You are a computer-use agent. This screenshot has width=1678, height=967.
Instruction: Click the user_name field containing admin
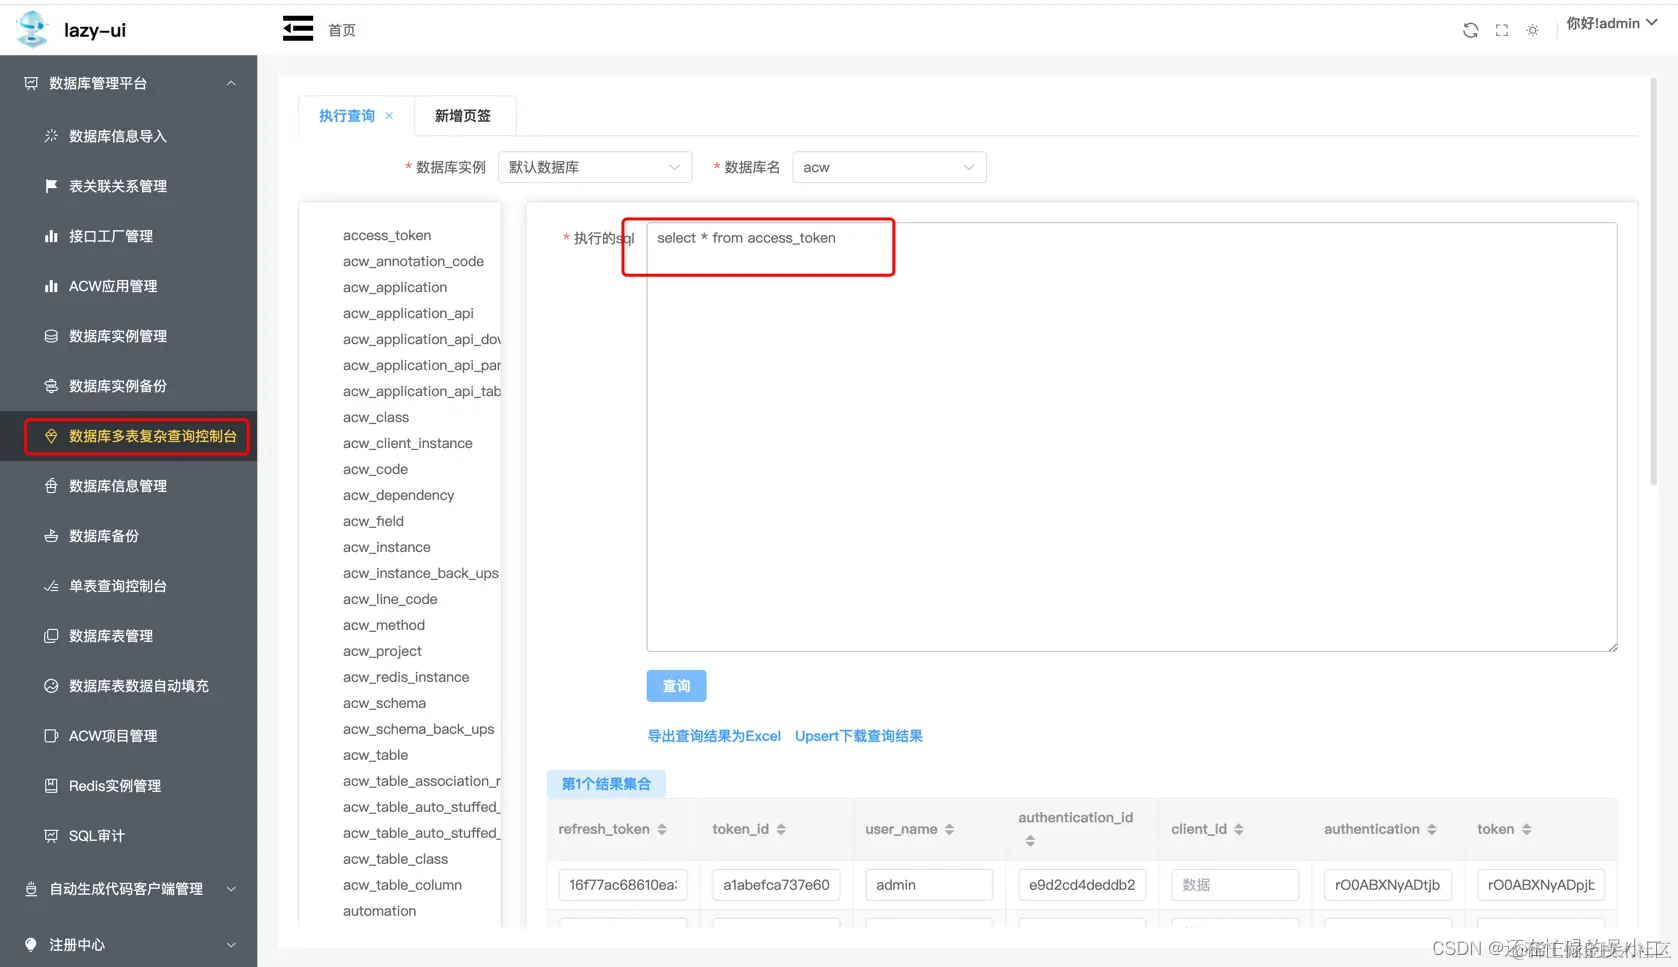coord(929,885)
